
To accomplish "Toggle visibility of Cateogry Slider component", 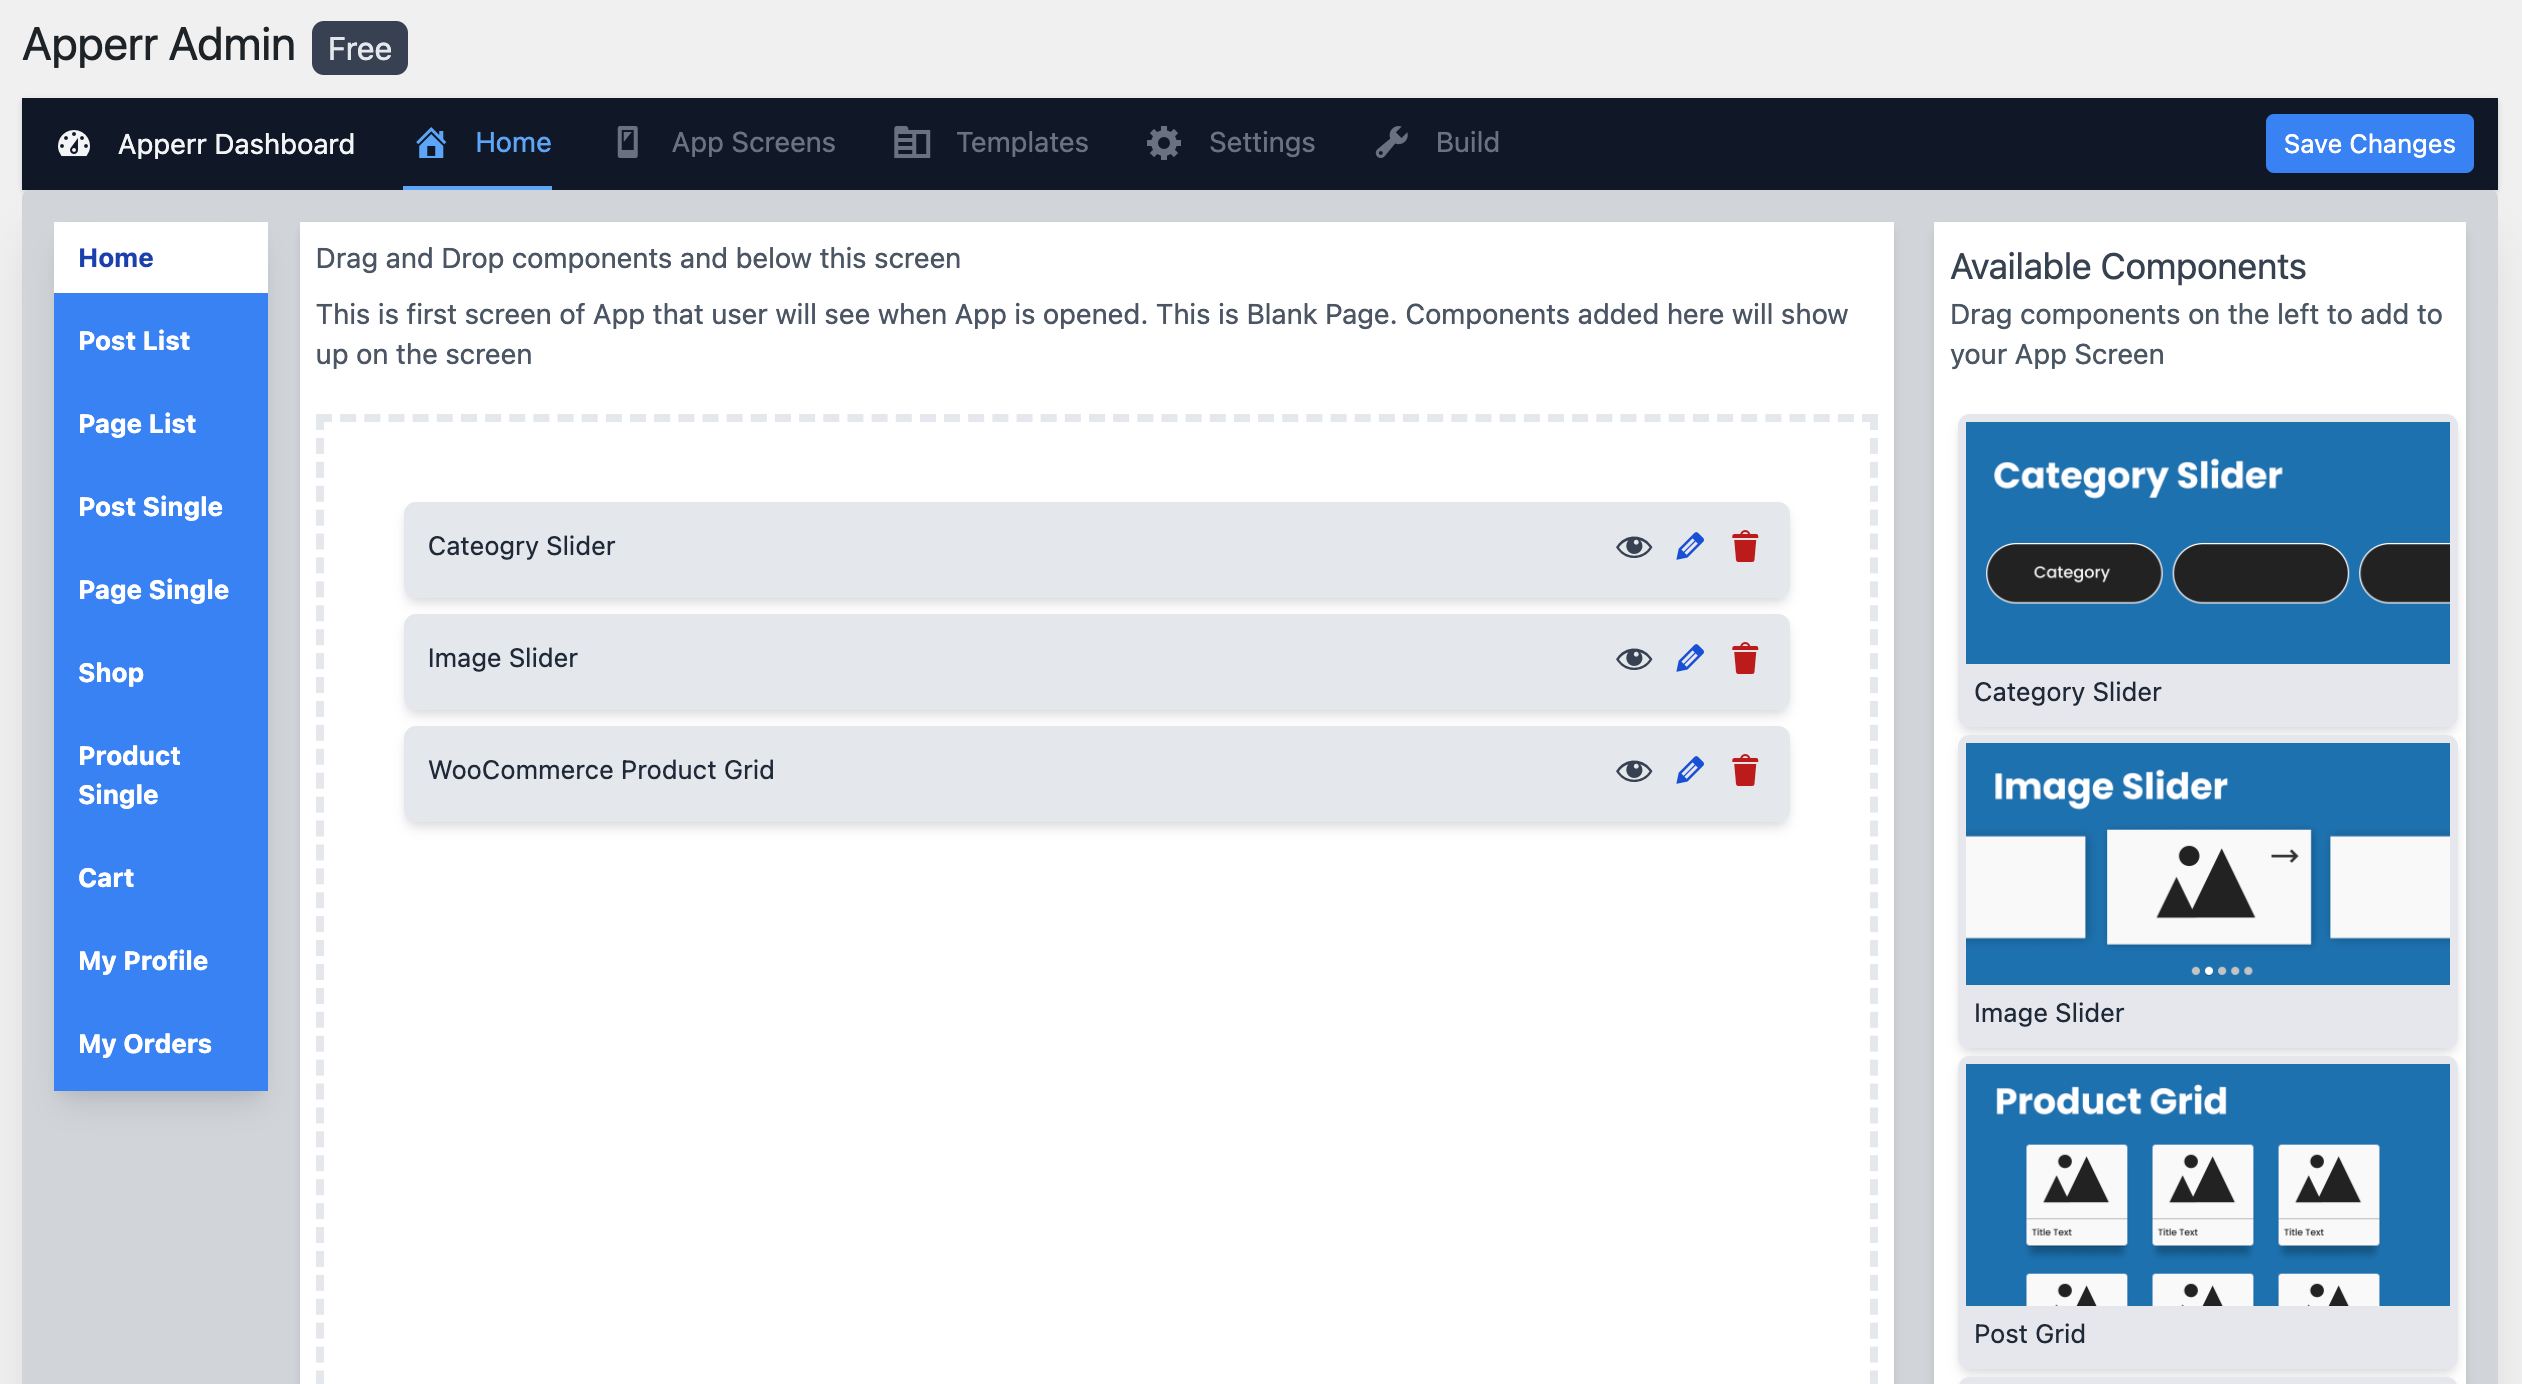I will click(1633, 546).
